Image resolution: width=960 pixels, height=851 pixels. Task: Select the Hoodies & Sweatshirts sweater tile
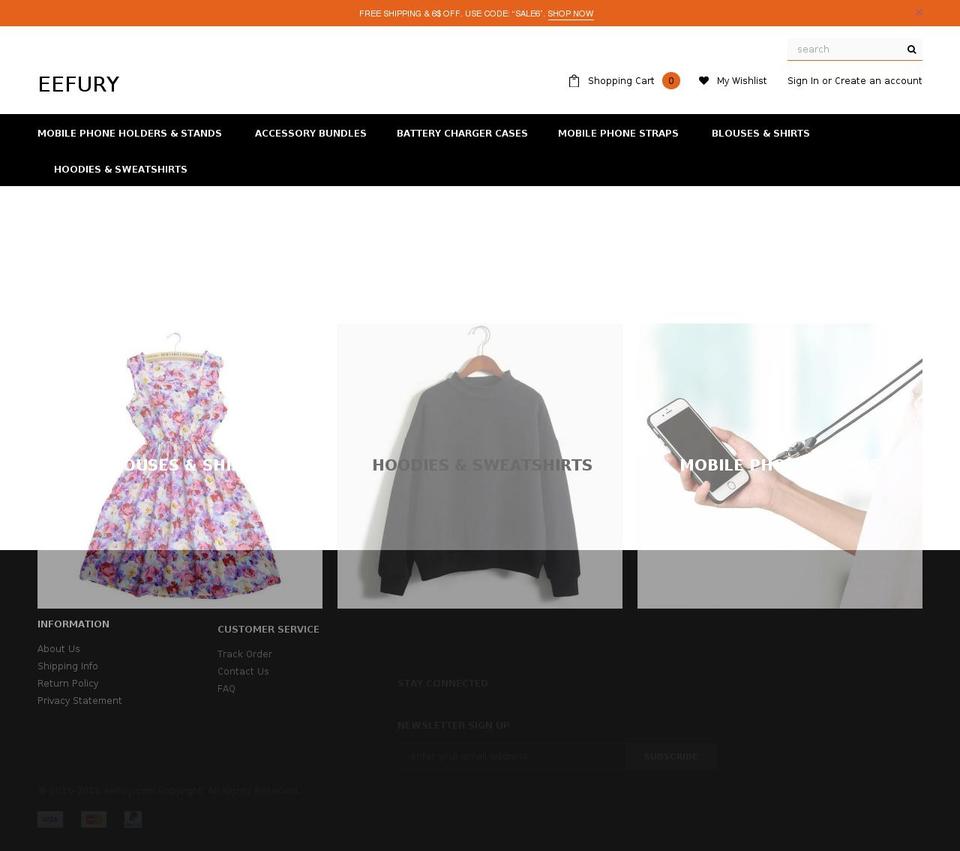click(480, 466)
